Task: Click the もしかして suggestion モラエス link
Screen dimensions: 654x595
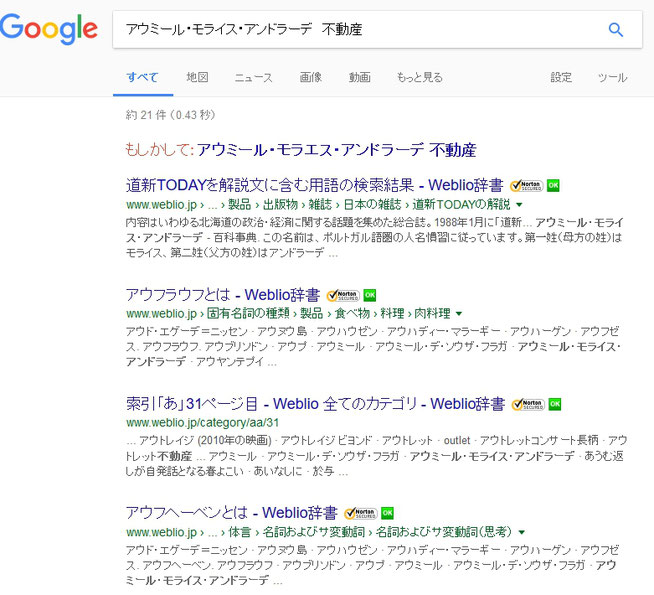Action: click(336, 150)
